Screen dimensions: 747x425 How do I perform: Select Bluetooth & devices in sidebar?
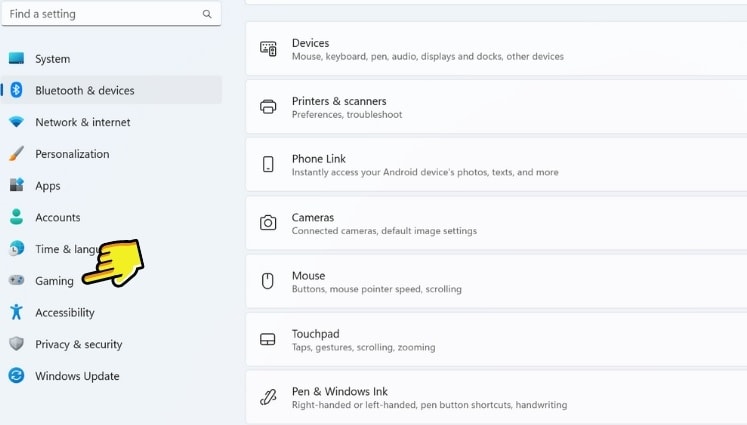pos(111,90)
